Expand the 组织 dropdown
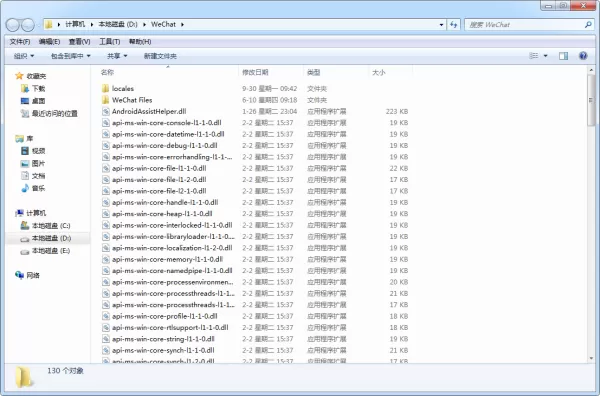 pos(24,56)
